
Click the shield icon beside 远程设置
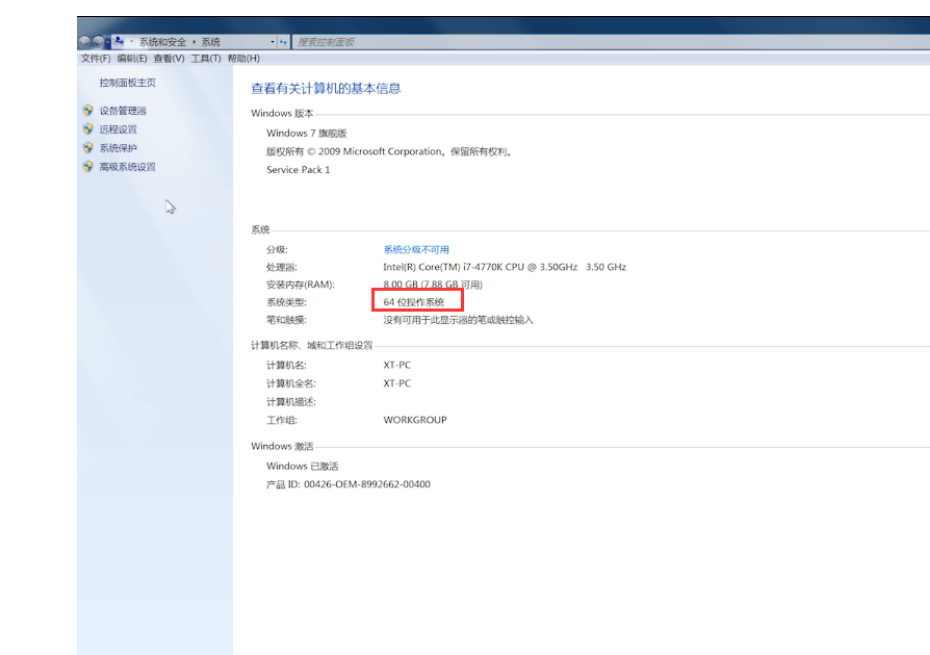[88, 129]
